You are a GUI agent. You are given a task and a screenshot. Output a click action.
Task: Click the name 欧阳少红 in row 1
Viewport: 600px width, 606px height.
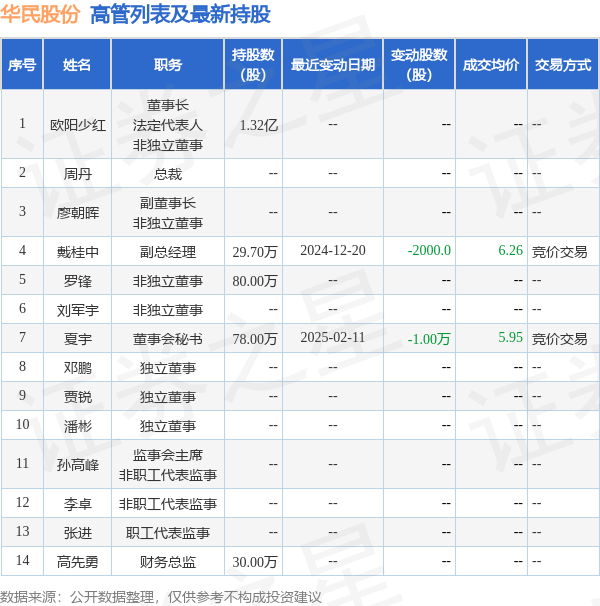77,125
